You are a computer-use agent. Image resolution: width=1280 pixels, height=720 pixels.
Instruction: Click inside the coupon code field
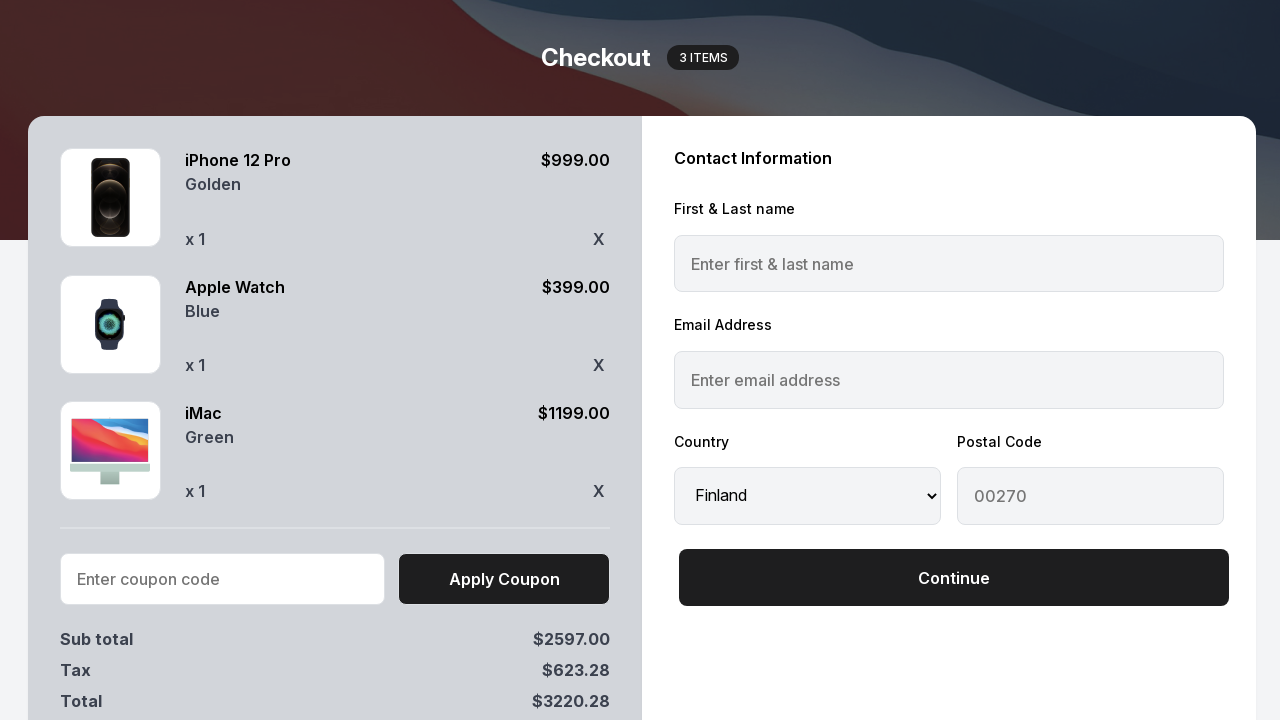click(x=222, y=579)
